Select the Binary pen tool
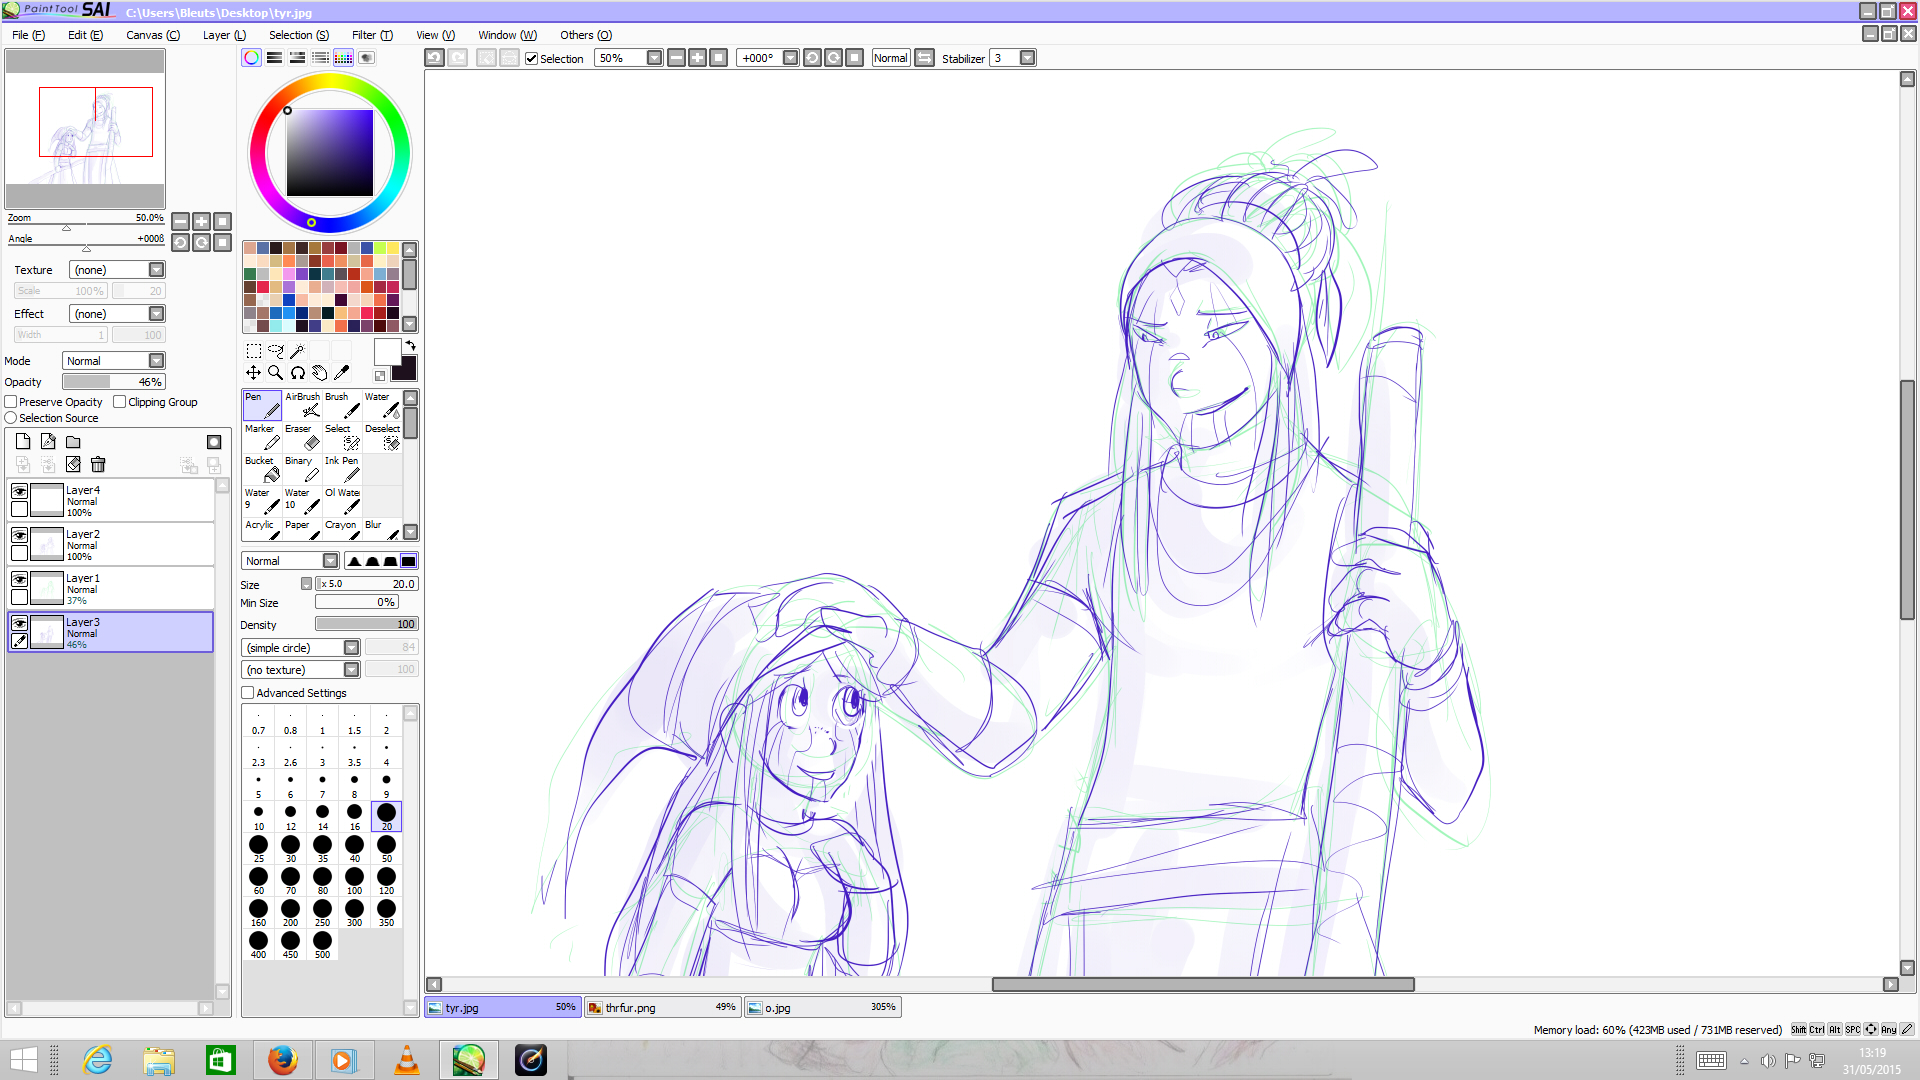Screen dimensions: 1920x1080 pyautogui.click(x=302, y=469)
